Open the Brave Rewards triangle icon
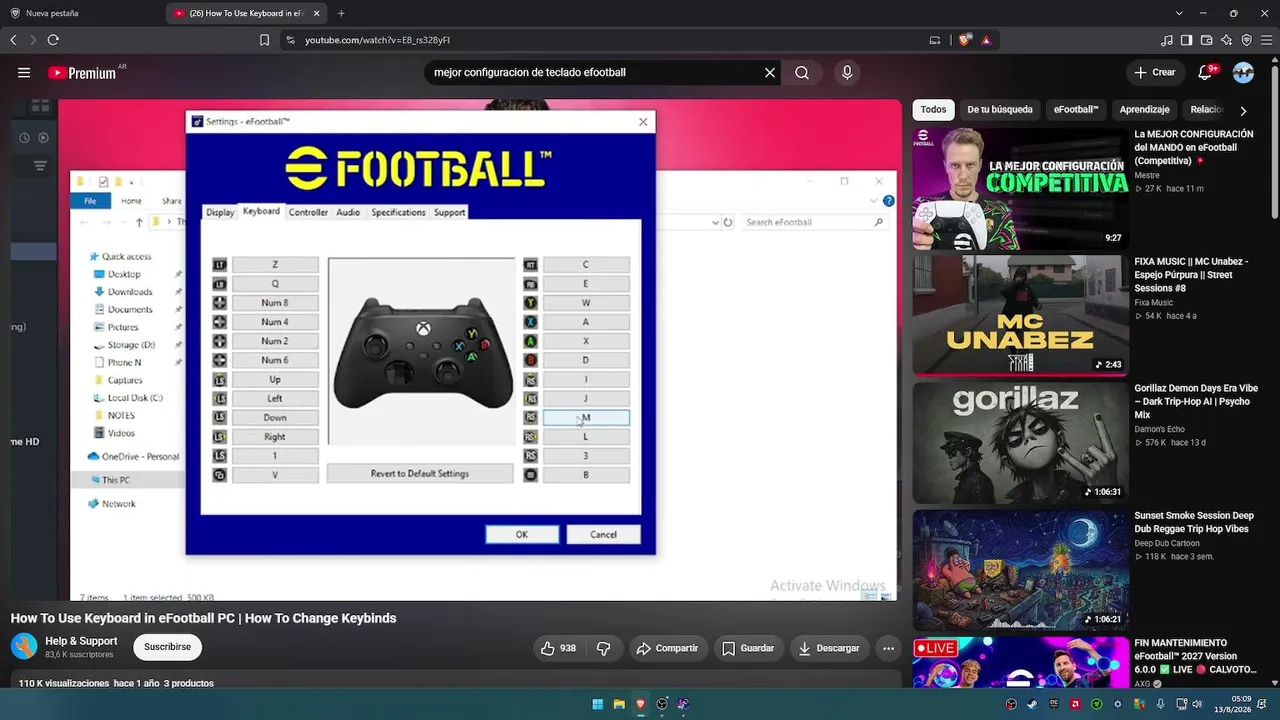1280x720 pixels. coord(986,40)
